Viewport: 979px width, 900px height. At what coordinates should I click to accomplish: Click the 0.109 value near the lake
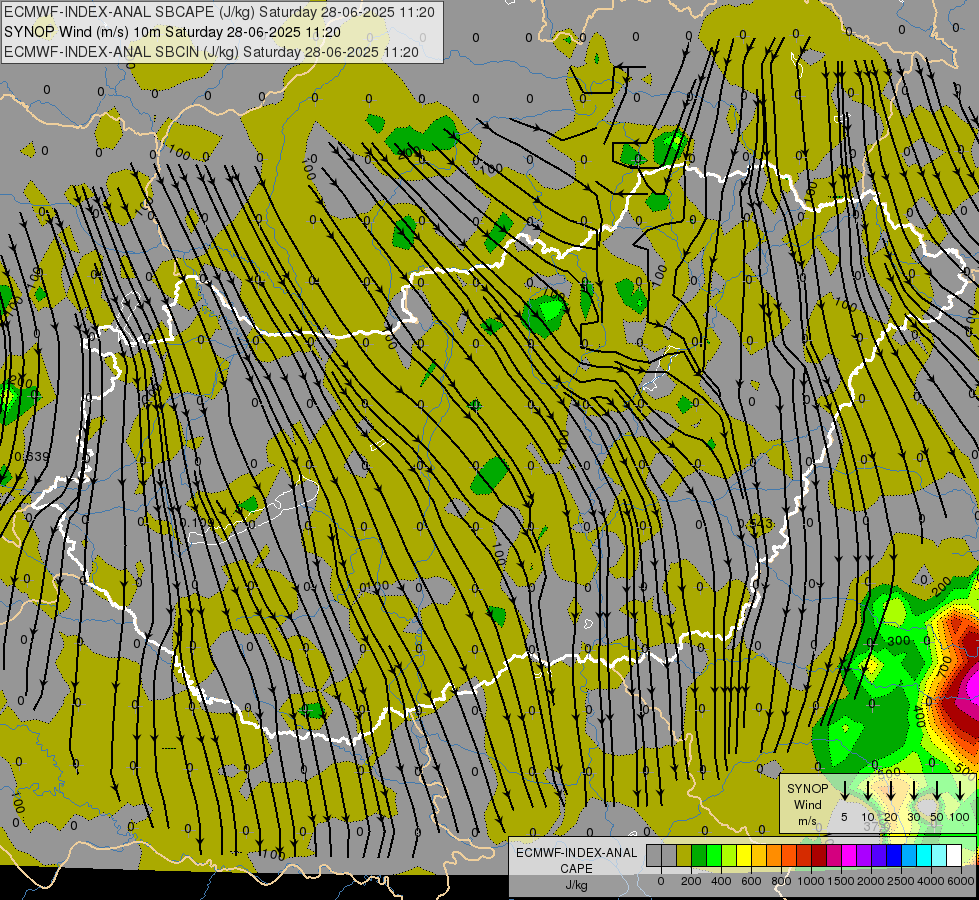tap(197, 523)
